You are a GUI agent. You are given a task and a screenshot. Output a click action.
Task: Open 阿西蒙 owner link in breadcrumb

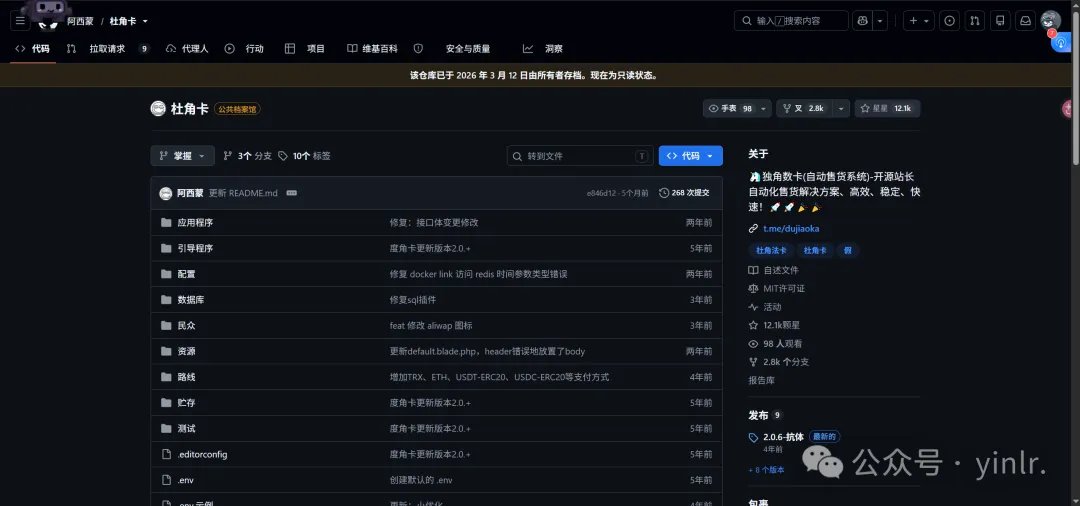(x=80, y=21)
